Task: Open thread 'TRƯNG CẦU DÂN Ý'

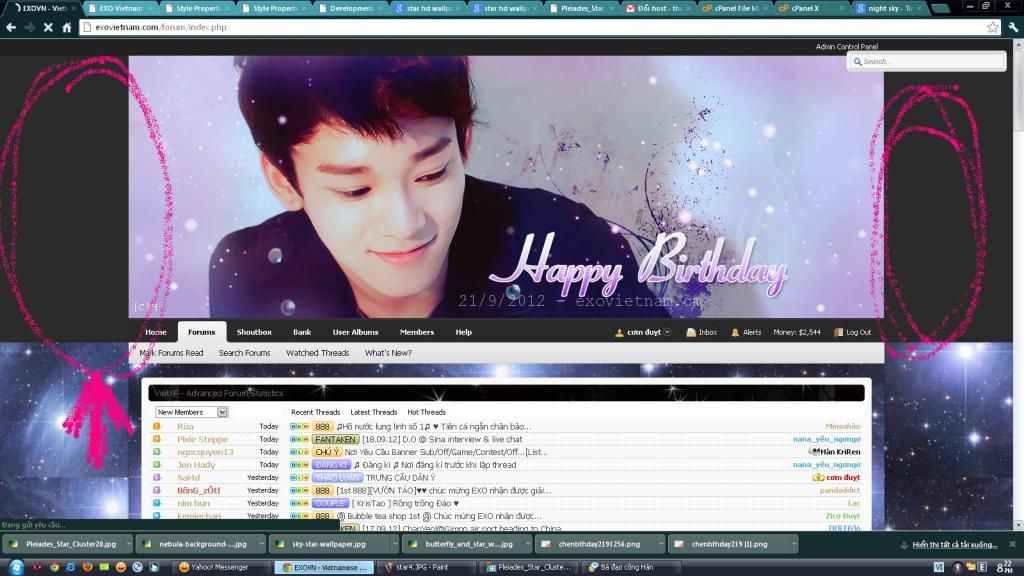Action: tap(400, 478)
